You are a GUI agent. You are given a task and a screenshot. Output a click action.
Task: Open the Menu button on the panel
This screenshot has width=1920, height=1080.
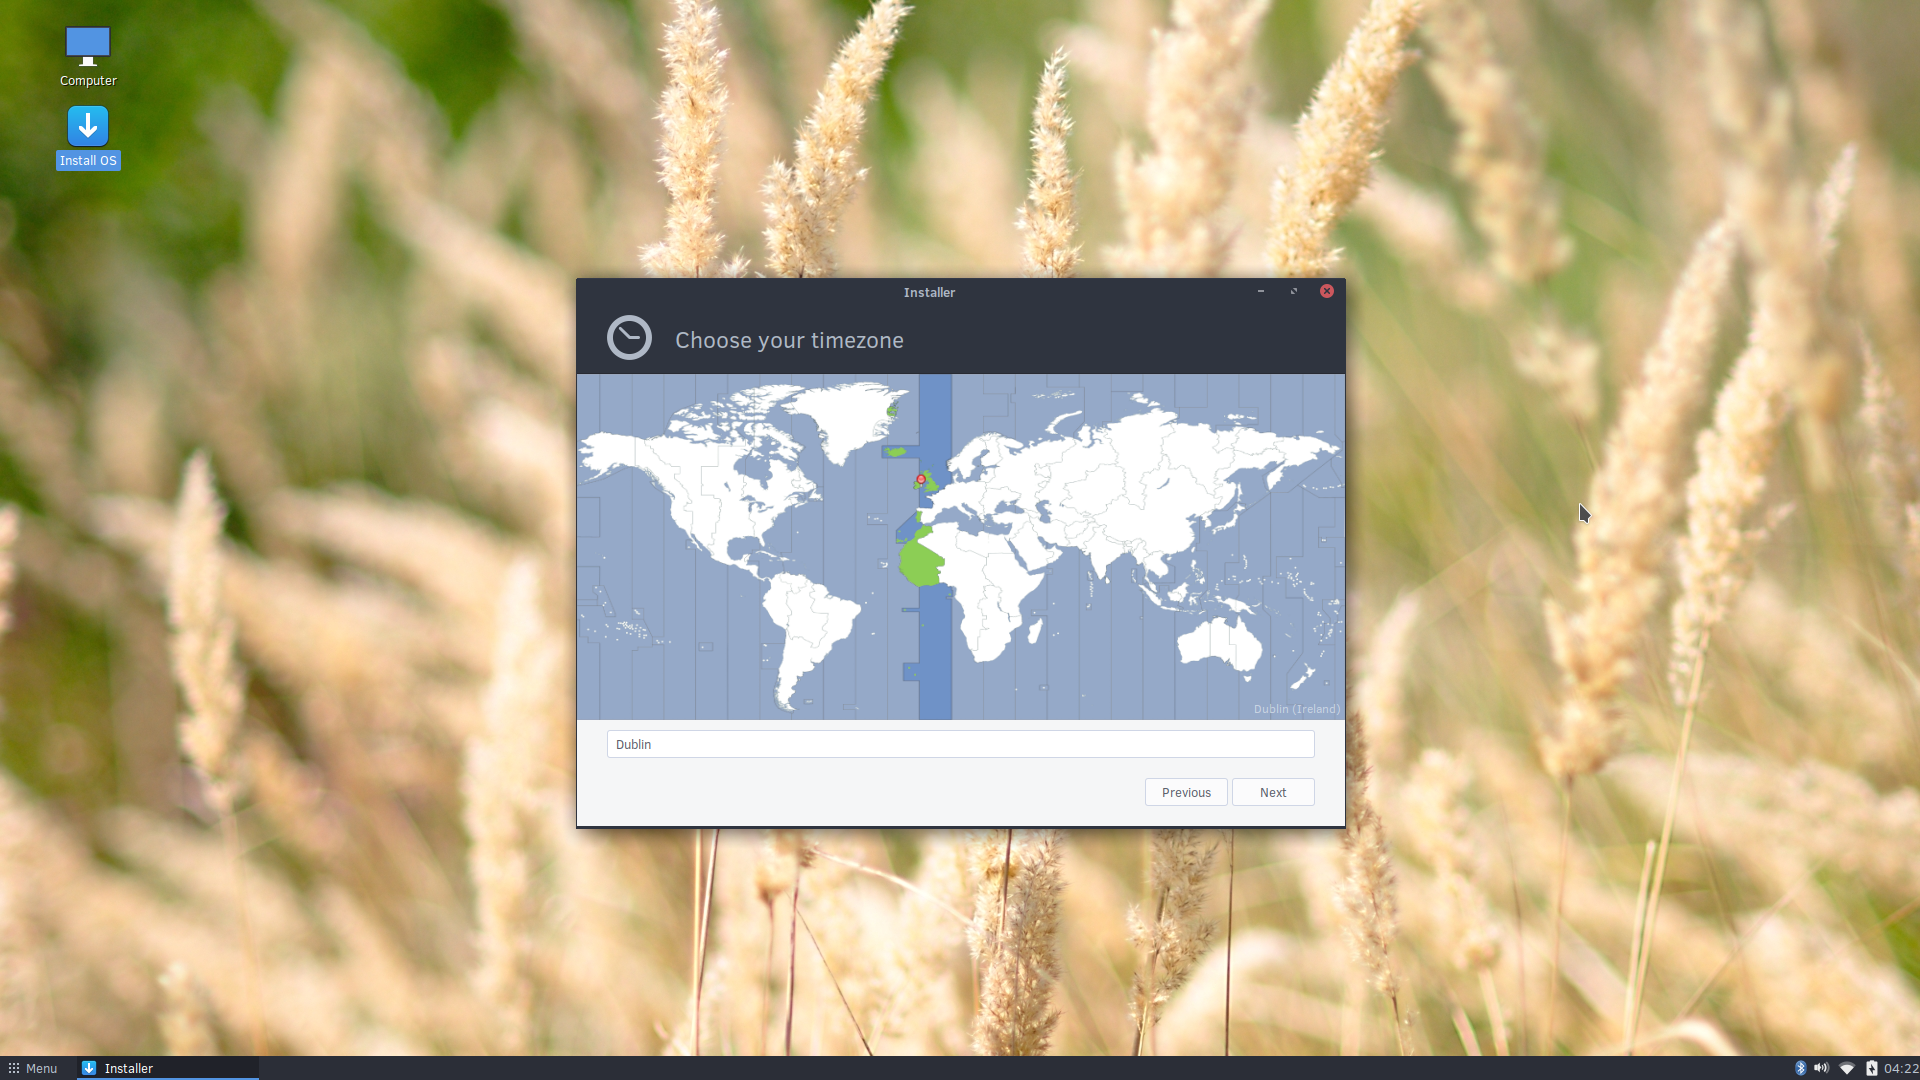pos(32,1068)
